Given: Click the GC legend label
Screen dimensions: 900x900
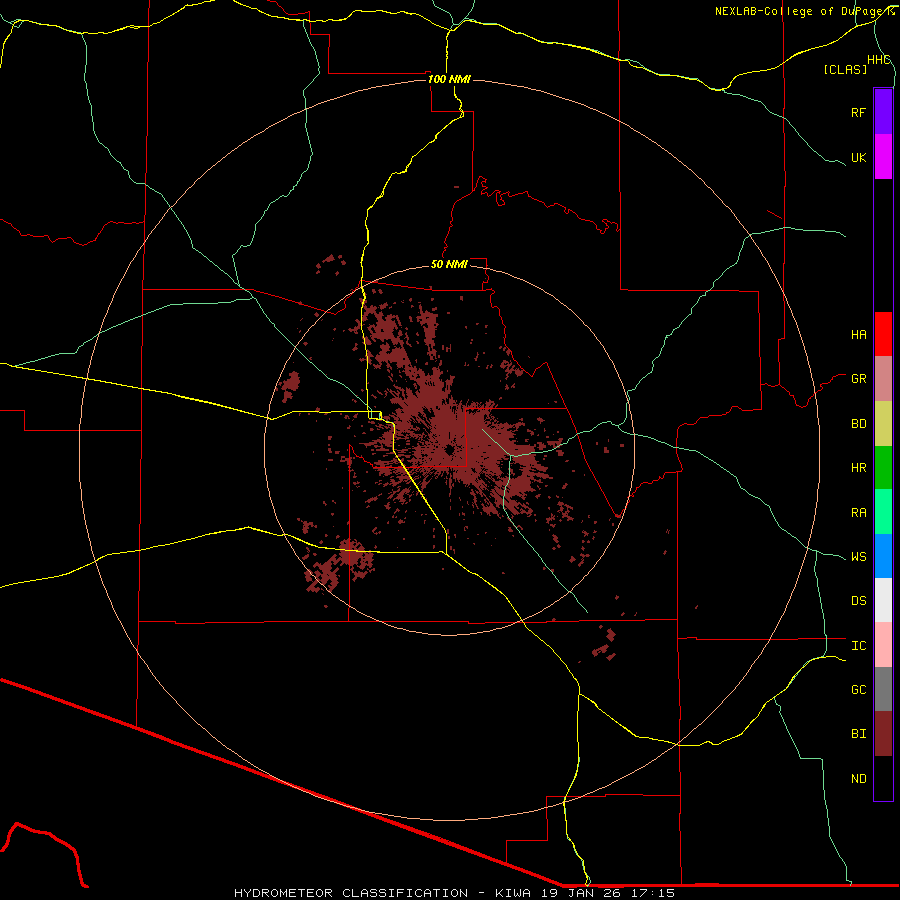Looking at the screenshot, I should coord(858,690).
